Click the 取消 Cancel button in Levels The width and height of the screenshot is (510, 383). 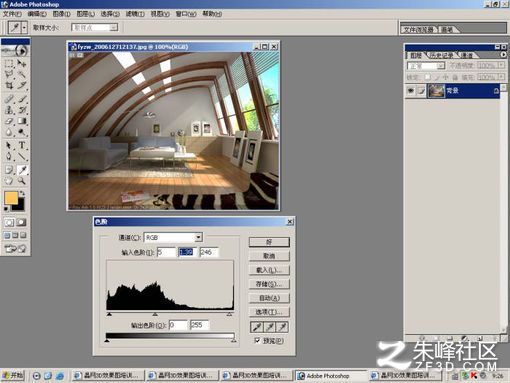[x=269, y=256]
